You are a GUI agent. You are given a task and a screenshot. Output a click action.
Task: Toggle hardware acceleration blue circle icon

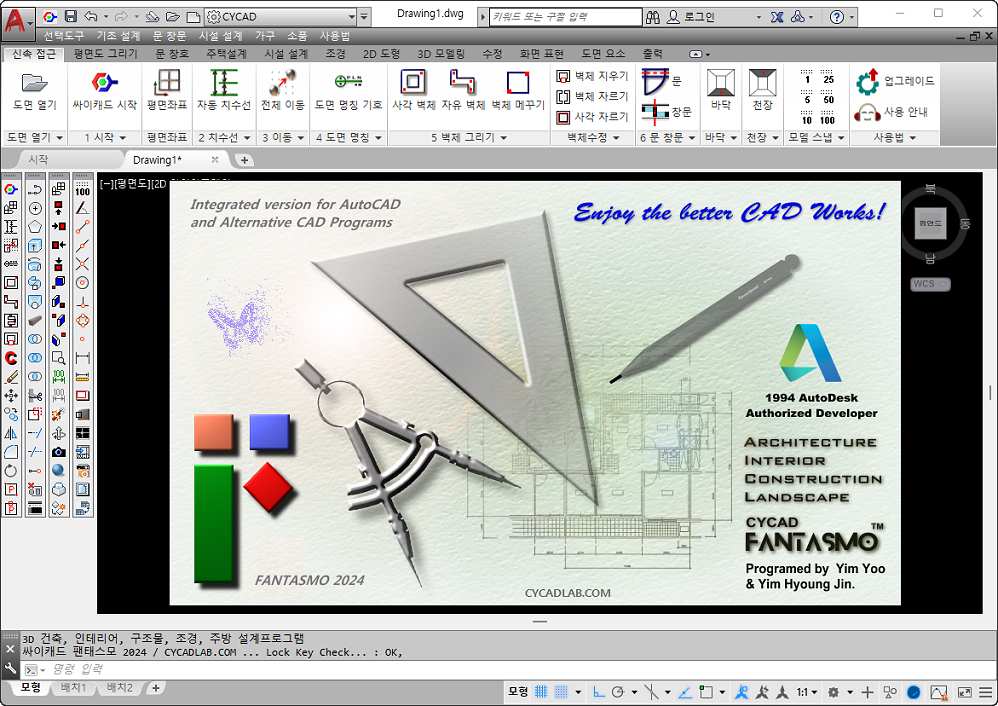tap(913, 692)
